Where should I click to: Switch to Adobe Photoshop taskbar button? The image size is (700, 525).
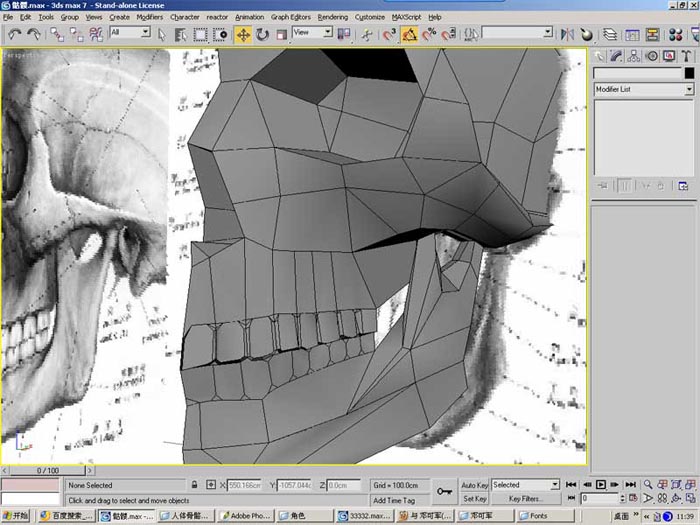click(246, 516)
